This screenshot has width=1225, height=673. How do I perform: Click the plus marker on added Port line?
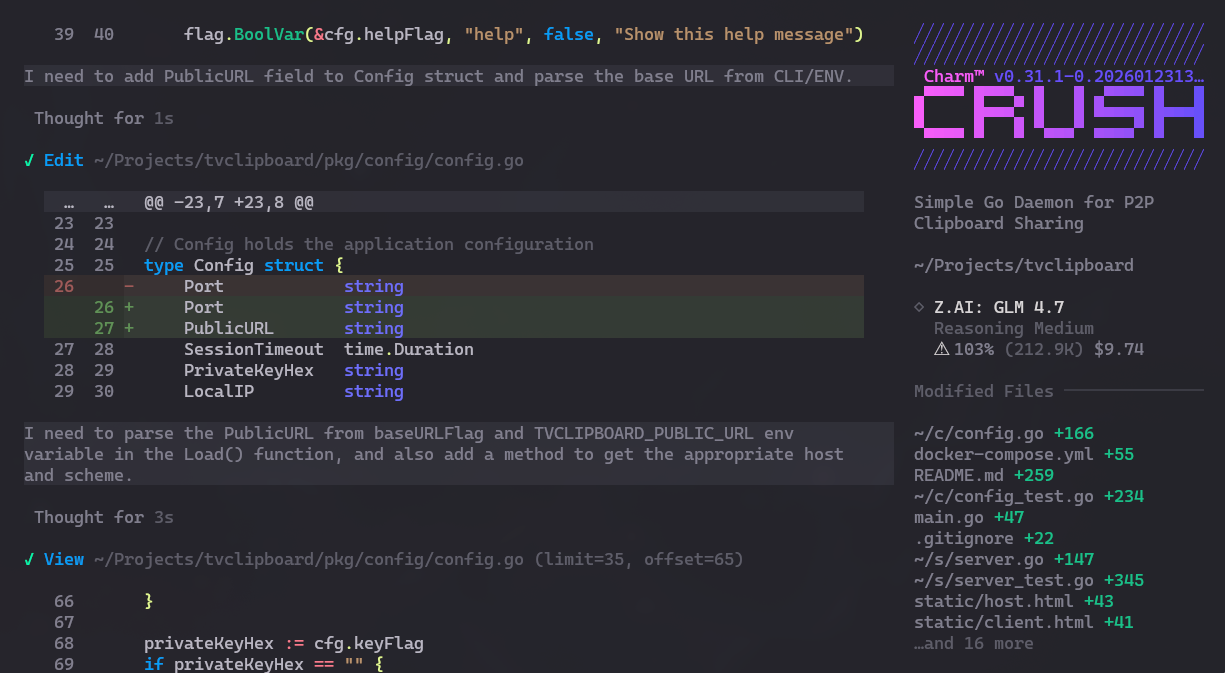pyautogui.click(x=128, y=307)
